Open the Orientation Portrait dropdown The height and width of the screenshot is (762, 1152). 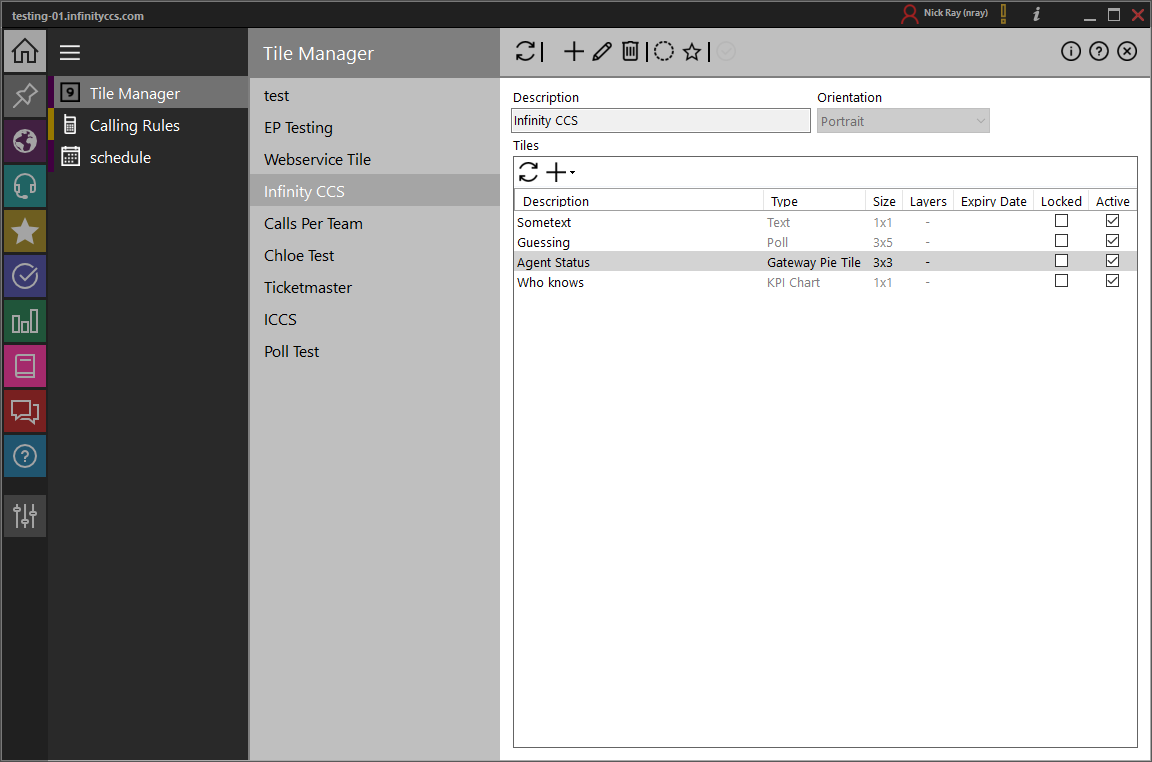(x=903, y=121)
